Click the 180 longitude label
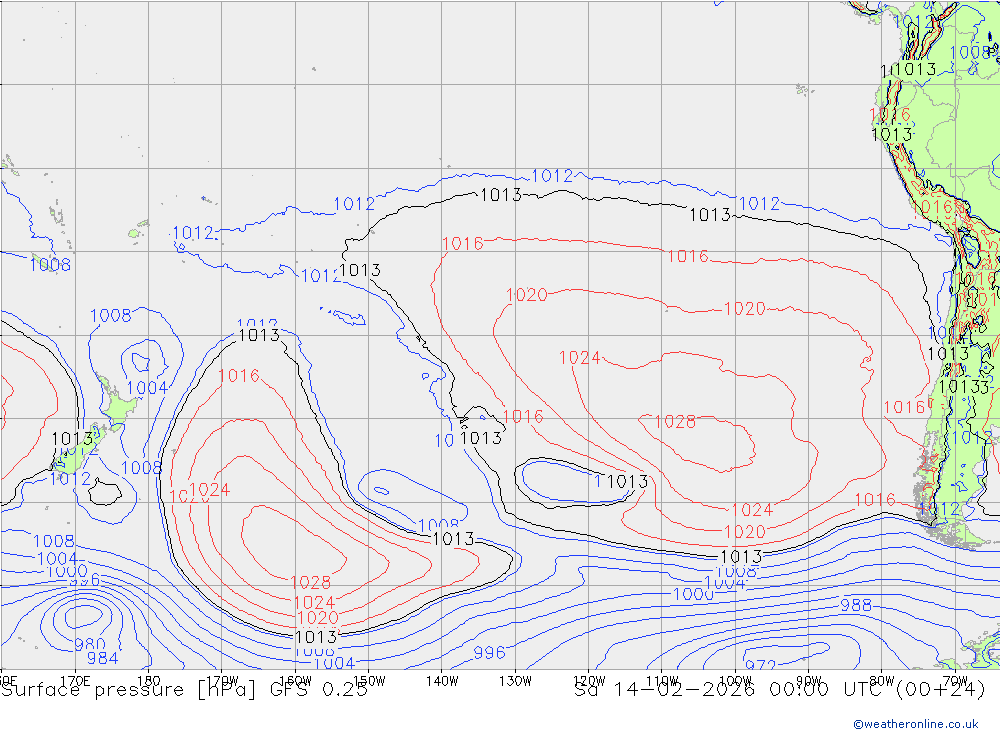The image size is (1000, 733). point(148,681)
